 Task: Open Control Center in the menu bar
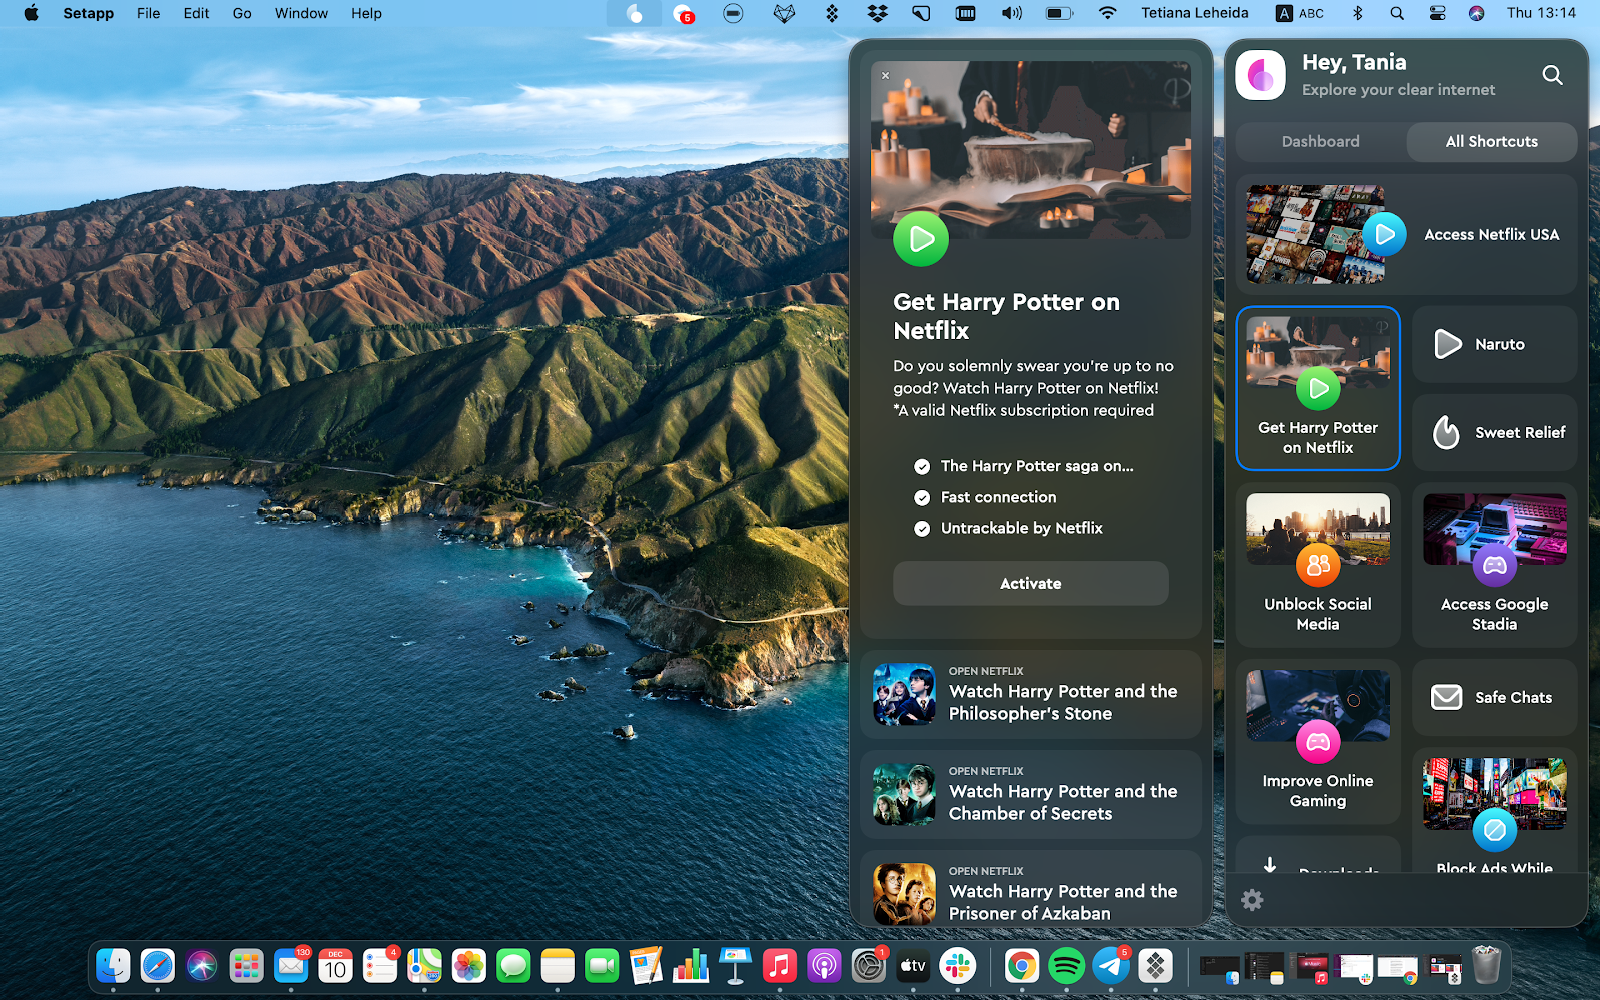[1437, 13]
